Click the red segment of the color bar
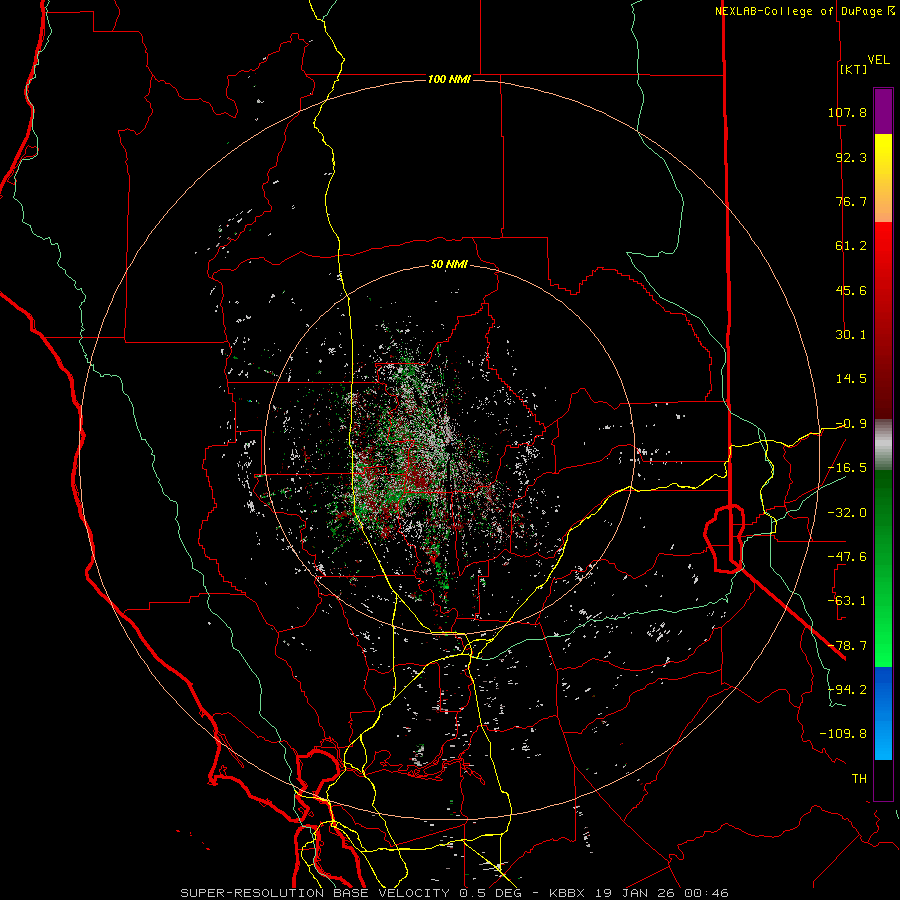This screenshot has width=900, height=900. coord(883,320)
